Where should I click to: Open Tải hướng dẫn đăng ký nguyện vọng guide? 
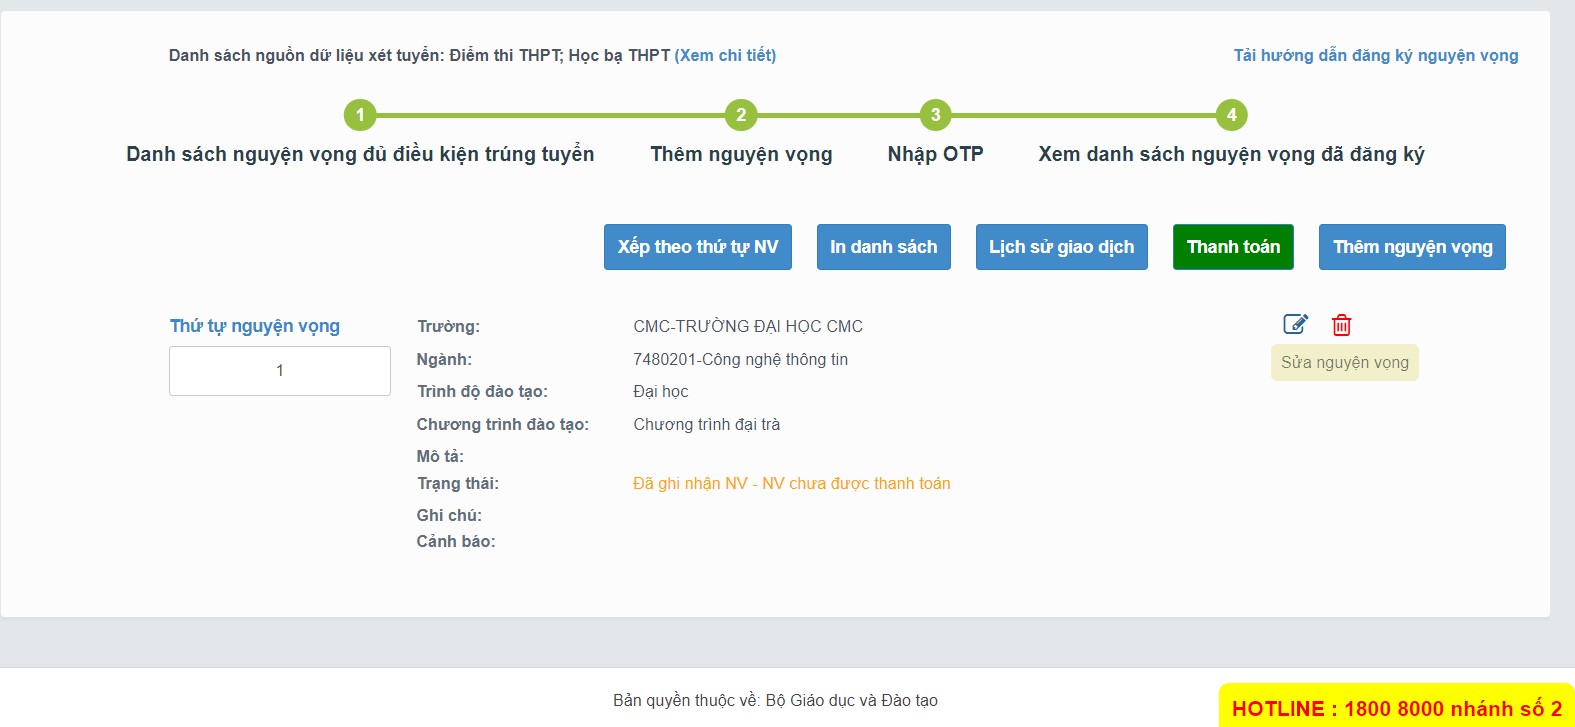1376,55
